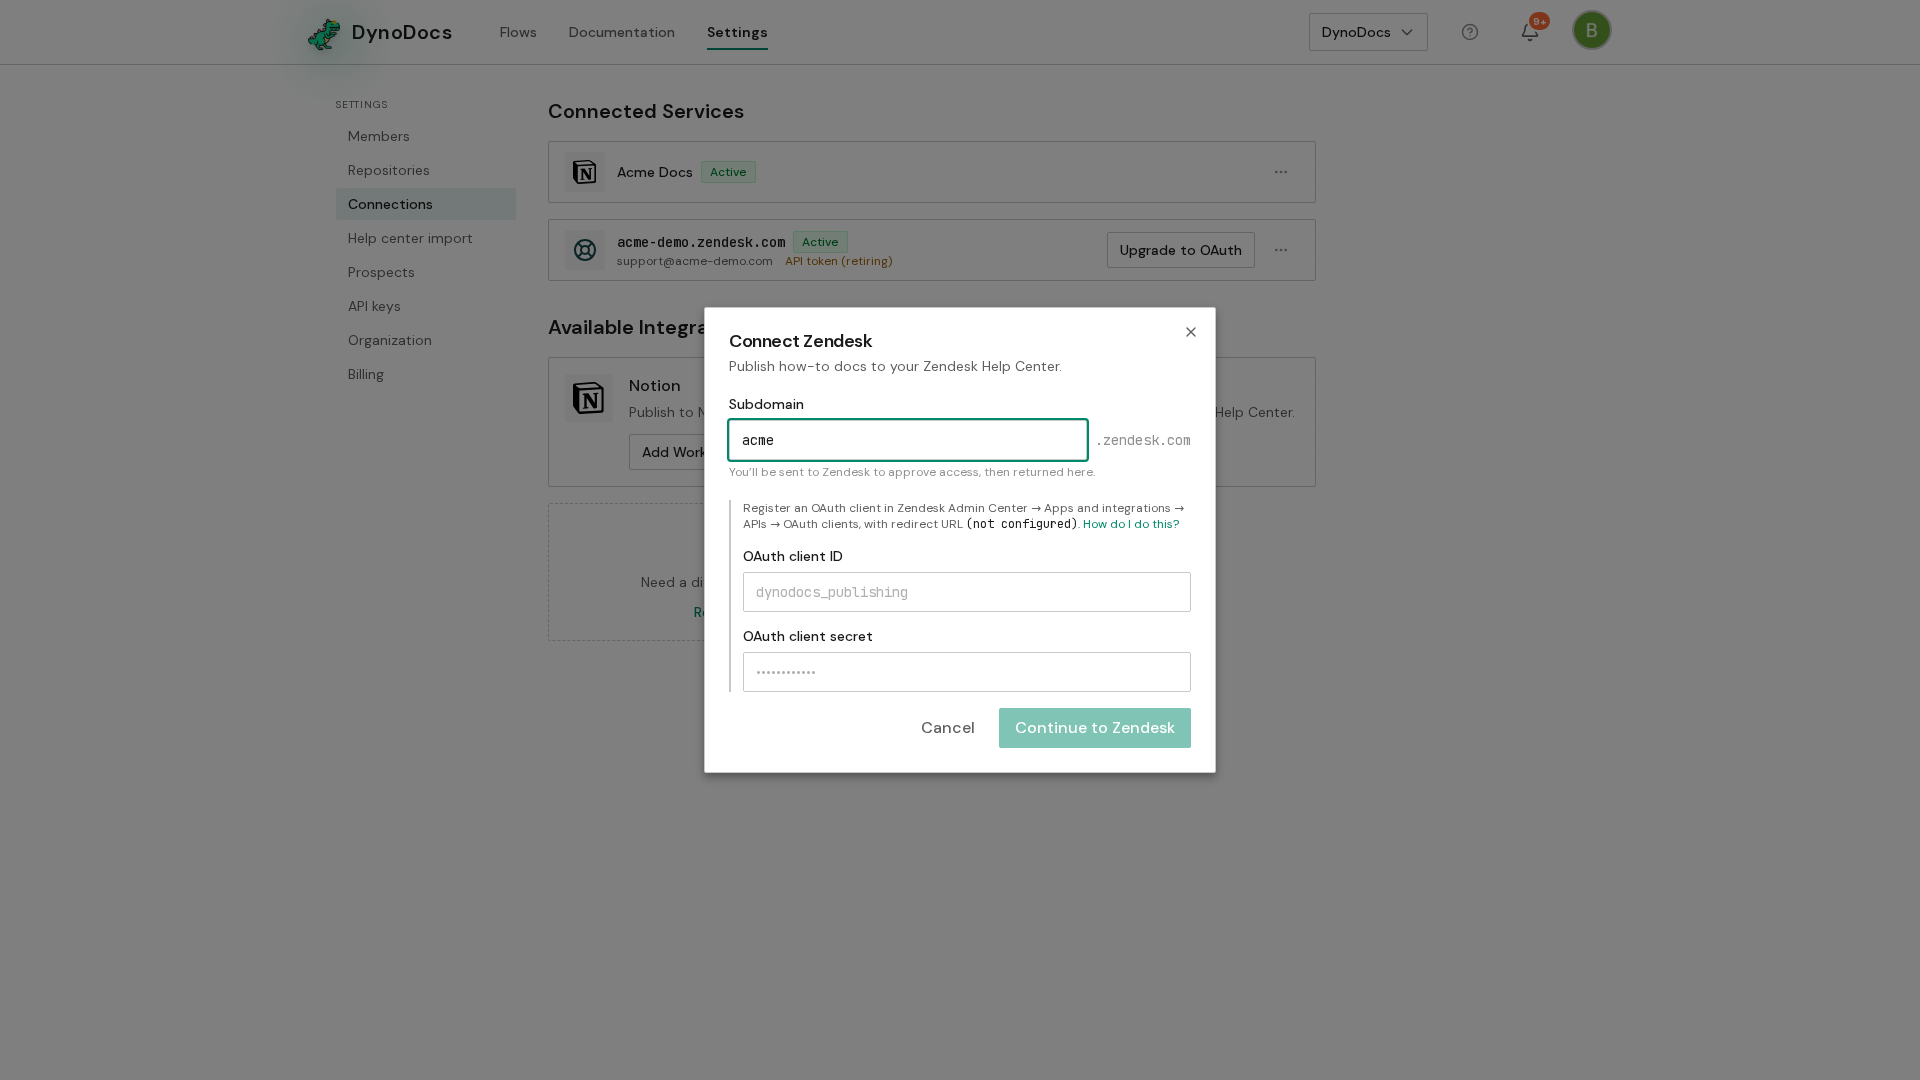1920x1080 pixels.
Task: Click the Acme Docs service name
Action: pos(655,172)
